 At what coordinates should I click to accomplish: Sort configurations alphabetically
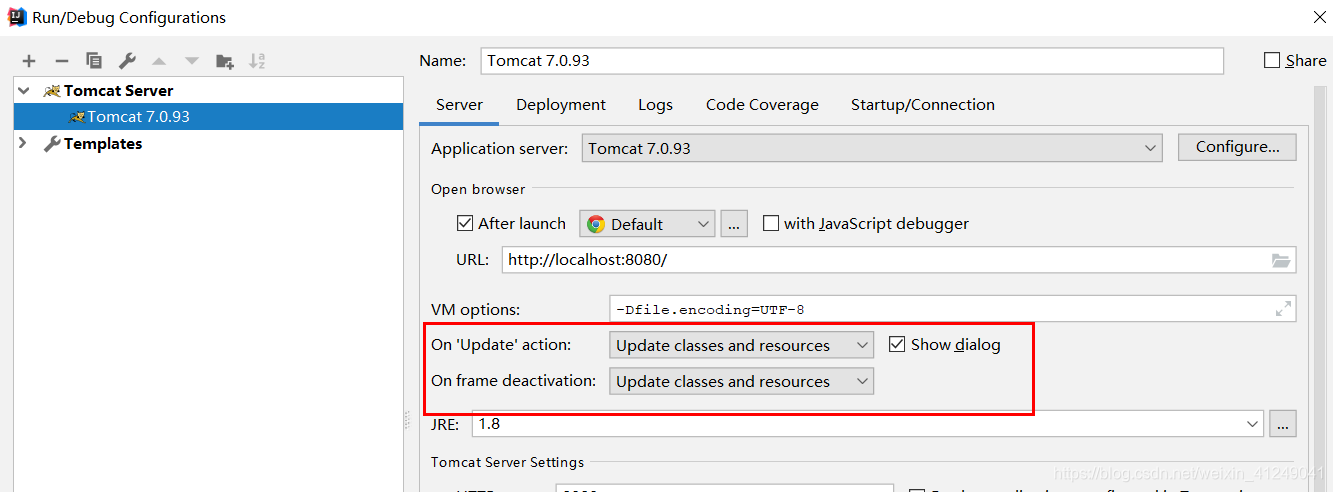click(x=257, y=61)
